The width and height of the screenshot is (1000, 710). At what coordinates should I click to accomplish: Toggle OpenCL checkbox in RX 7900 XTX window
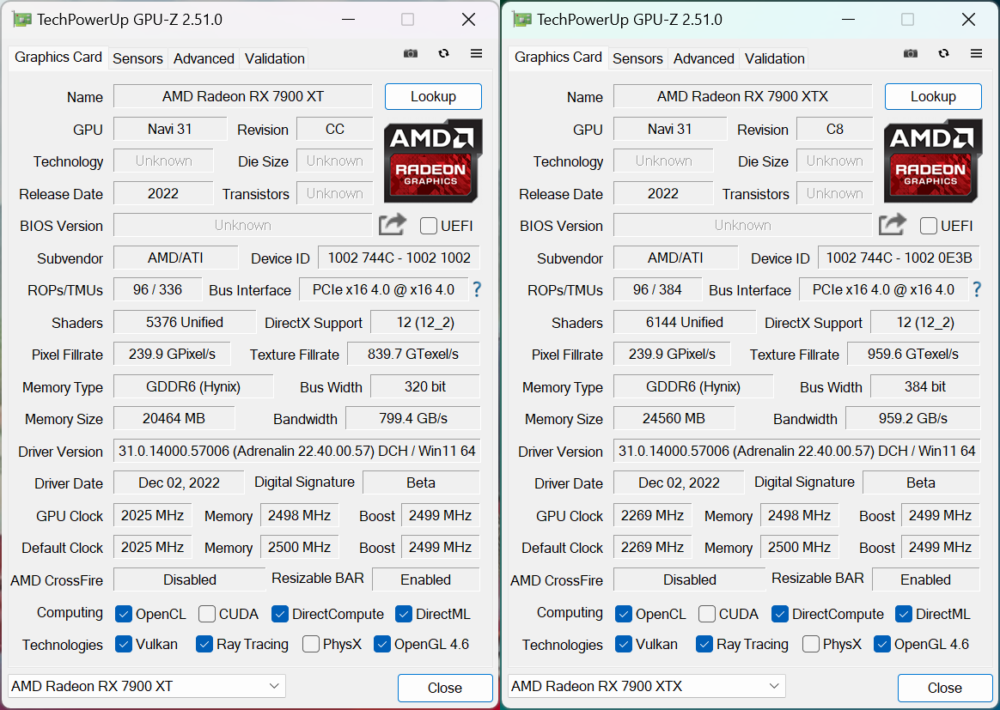click(x=623, y=614)
